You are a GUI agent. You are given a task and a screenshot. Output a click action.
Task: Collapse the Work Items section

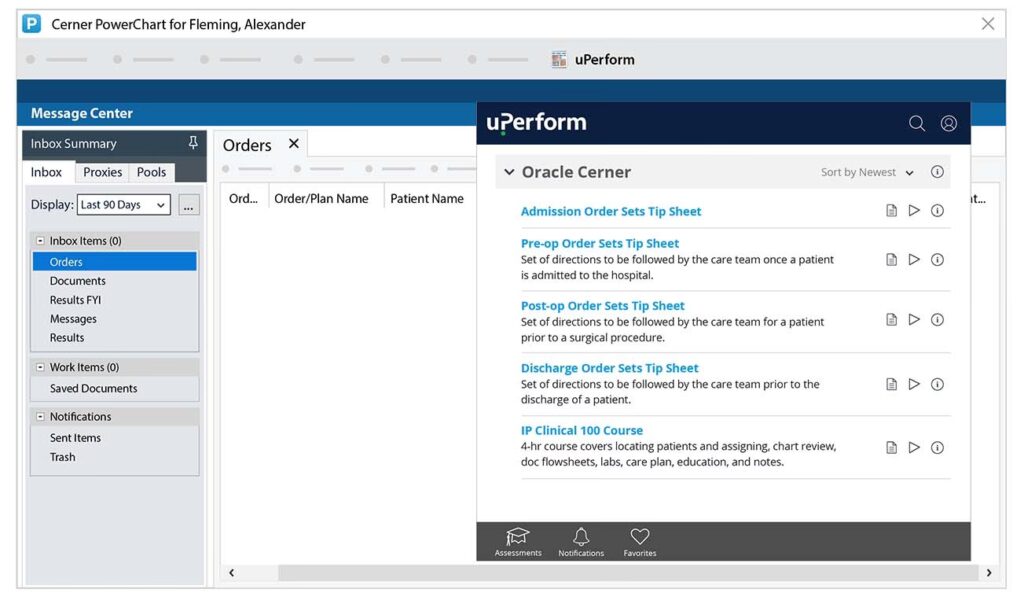[x=40, y=367]
